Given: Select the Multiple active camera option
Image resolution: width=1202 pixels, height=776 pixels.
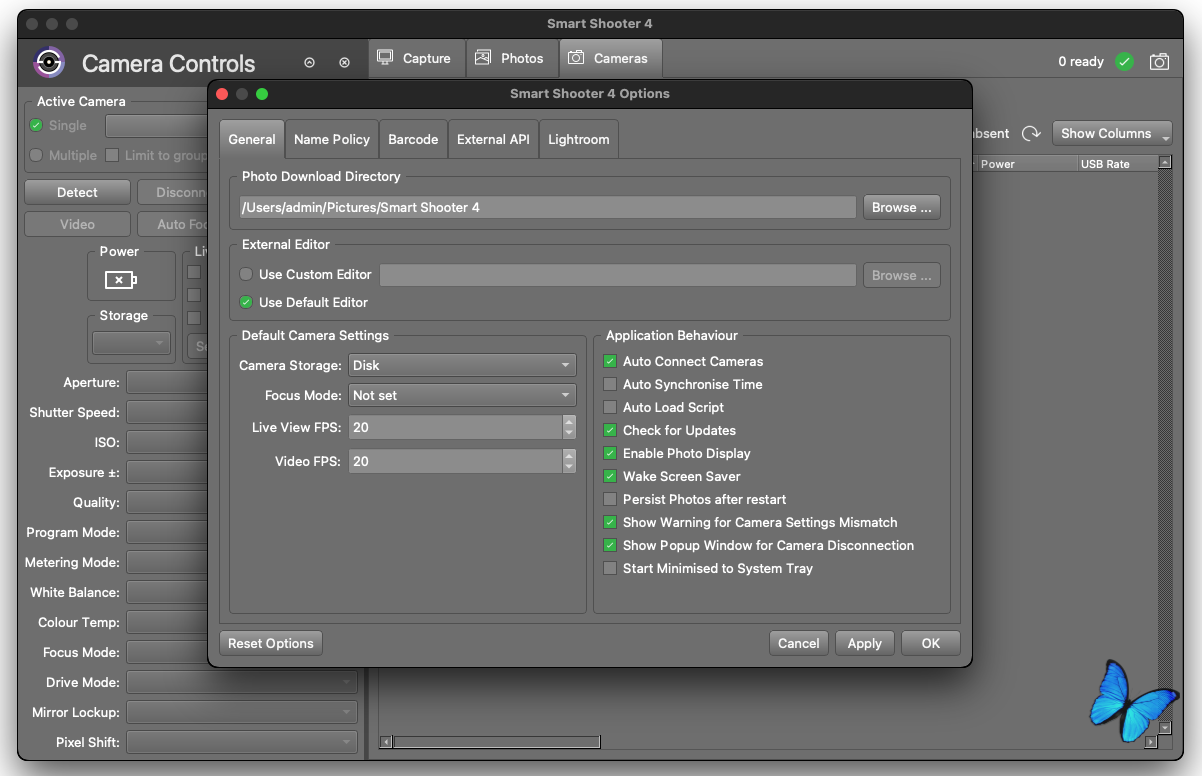Looking at the screenshot, I should pyautogui.click(x=36, y=155).
